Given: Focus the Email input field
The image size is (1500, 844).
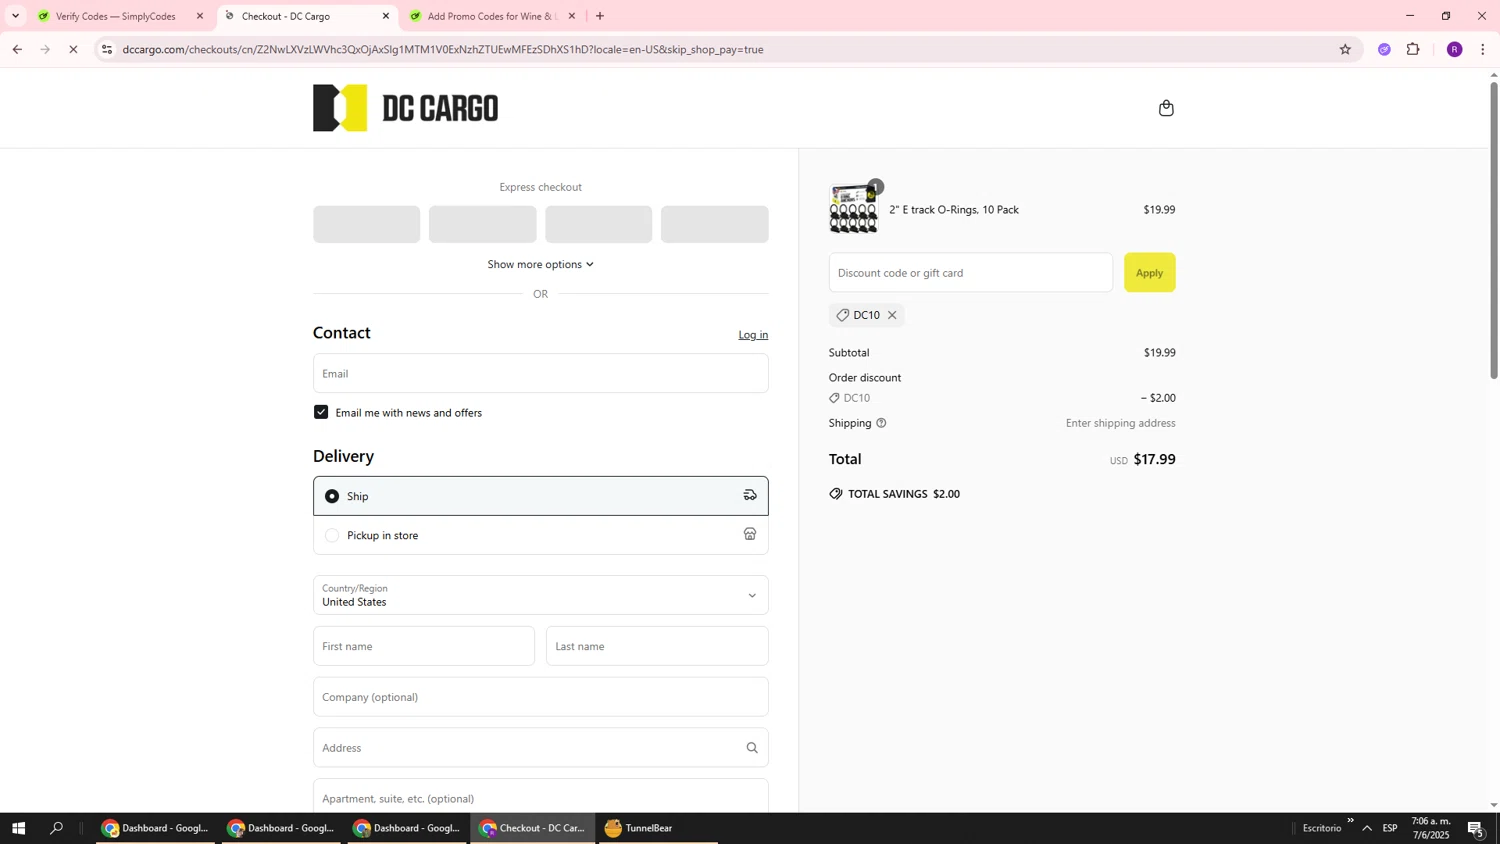Looking at the screenshot, I should (540, 373).
